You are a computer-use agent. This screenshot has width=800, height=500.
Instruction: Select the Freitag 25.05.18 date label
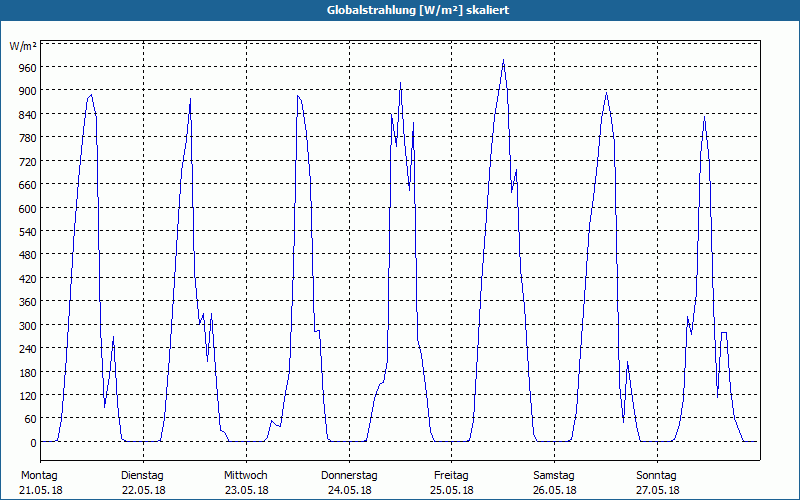(x=452, y=483)
